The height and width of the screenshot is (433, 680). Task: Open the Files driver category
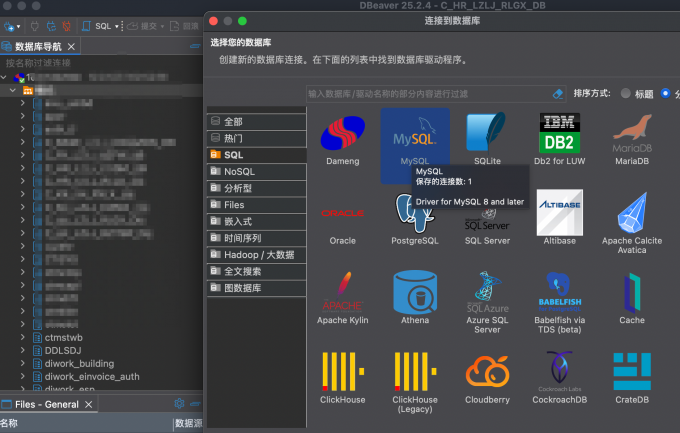[x=257, y=205]
